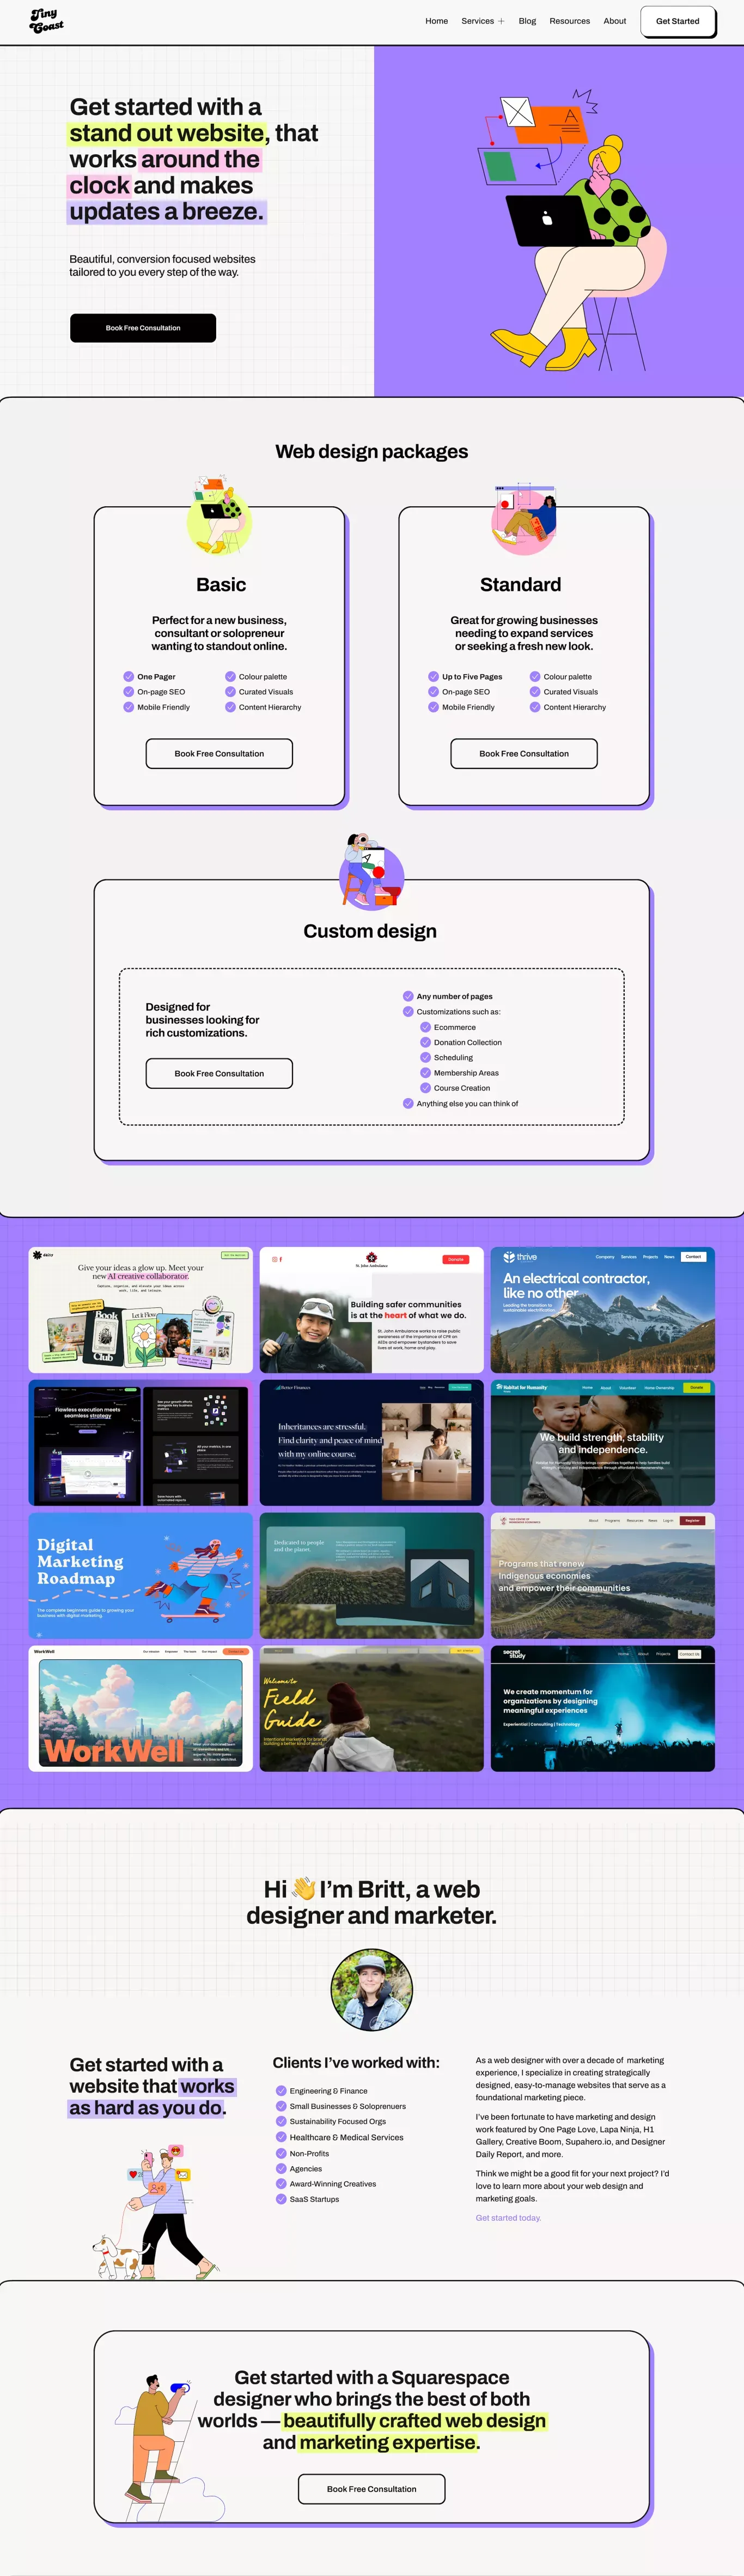Open the AI creative collaborator portfolio thumbnail

point(140,1310)
